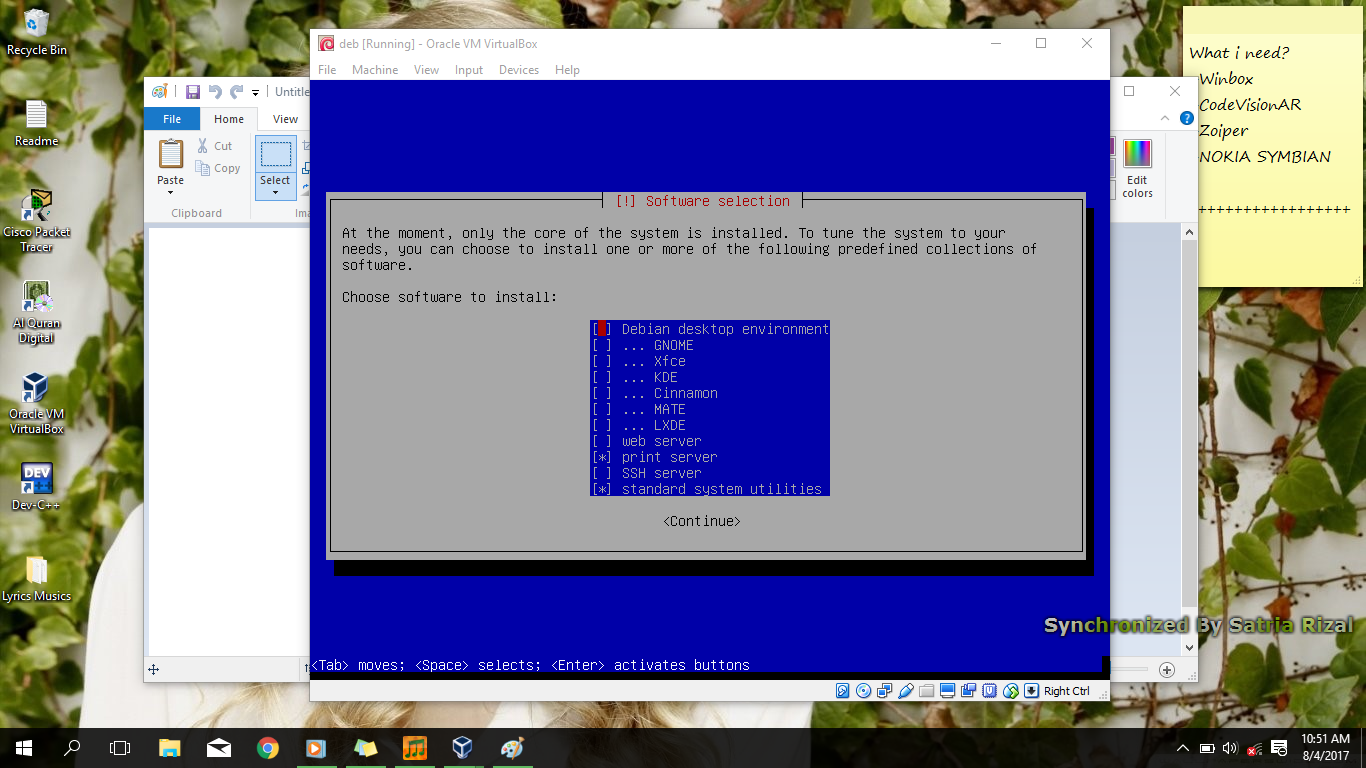1366x768 pixels.
Task: Select the Lyrics Musics folder on desktop
Action: tap(36, 579)
